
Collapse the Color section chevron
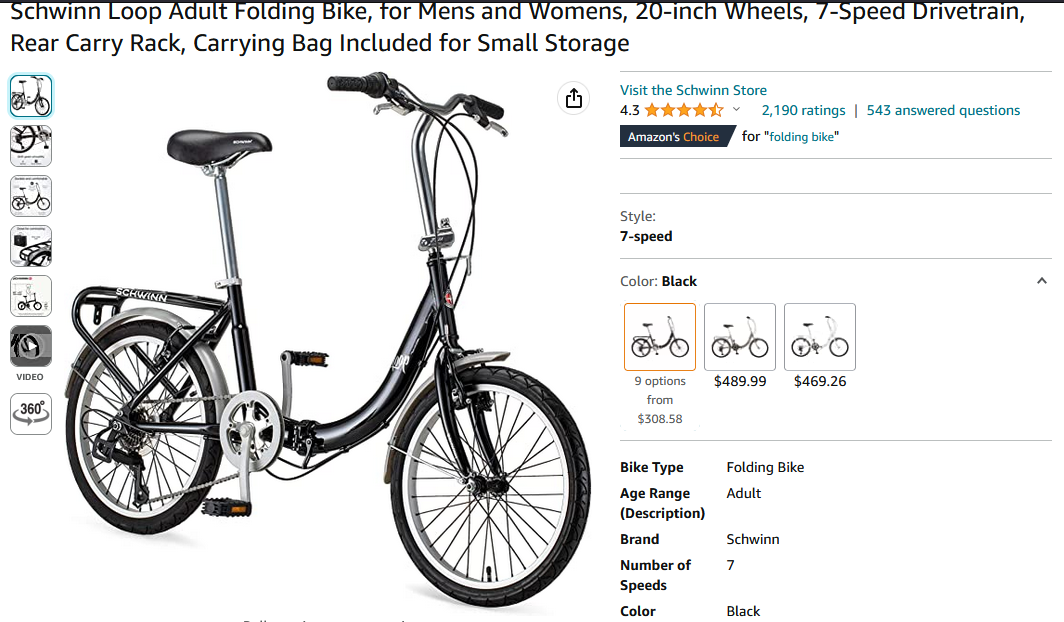tap(1042, 281)
